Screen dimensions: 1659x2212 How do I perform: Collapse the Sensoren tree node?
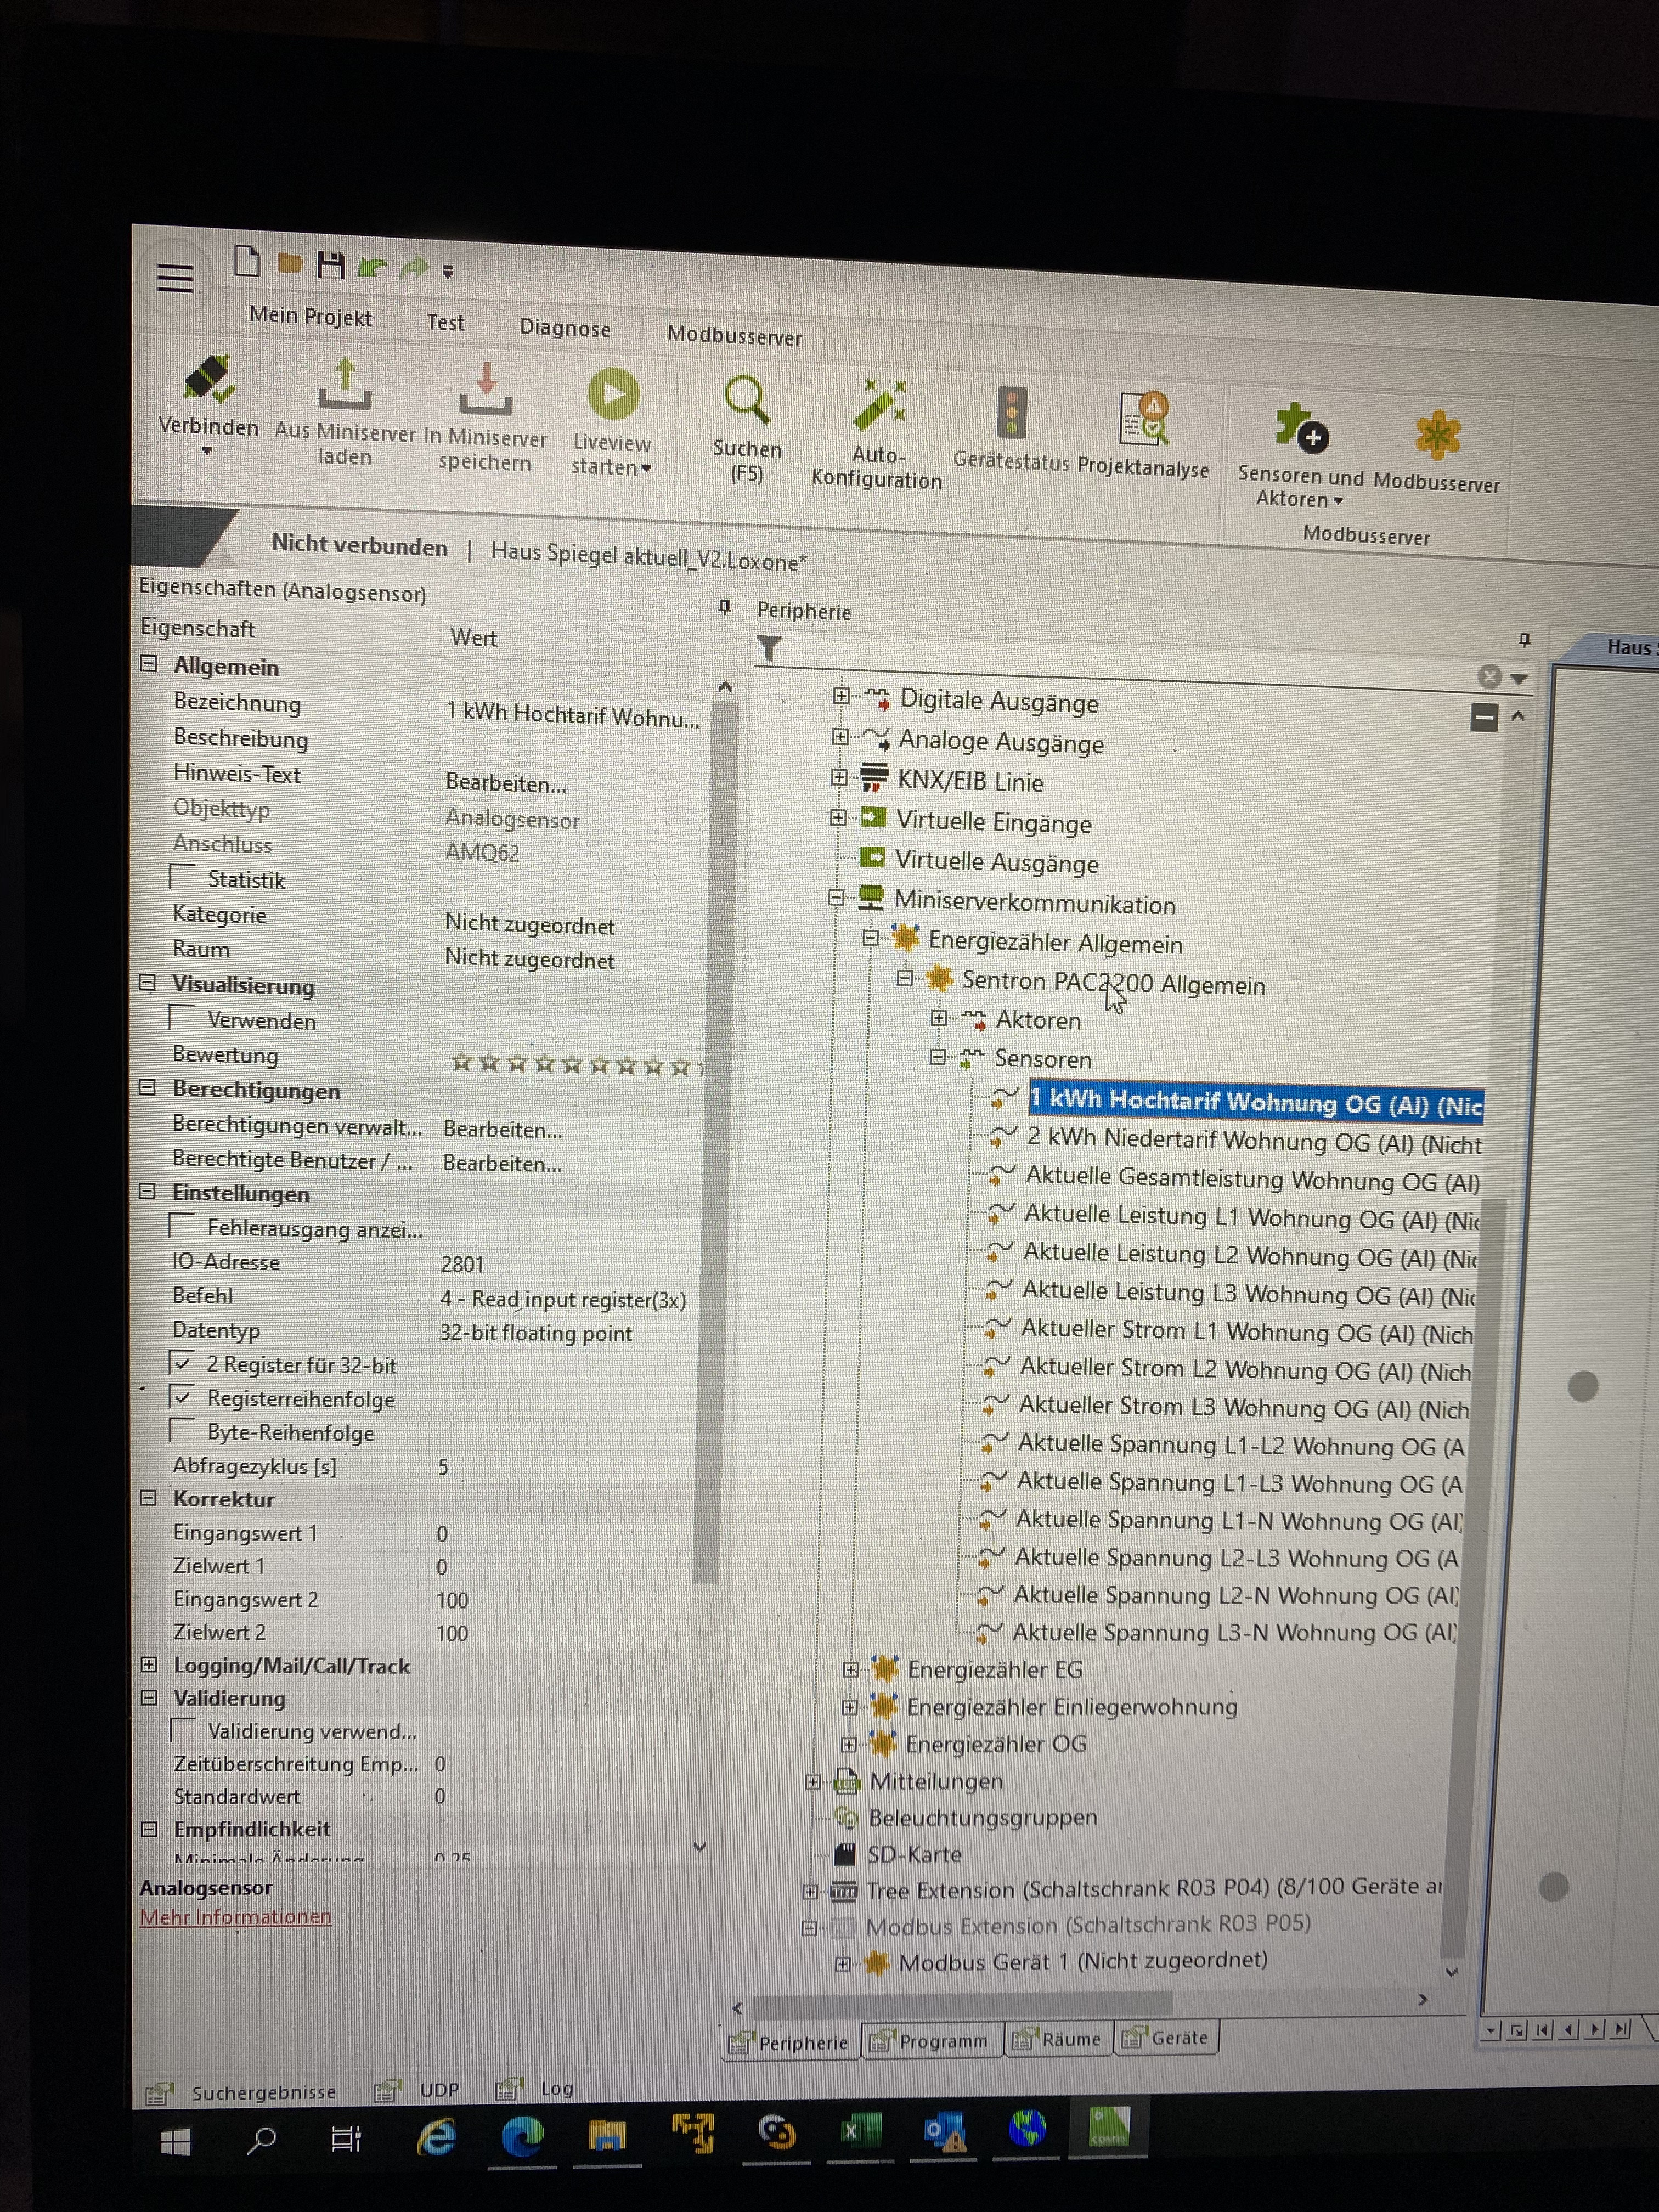click(x=938, y=1056)
